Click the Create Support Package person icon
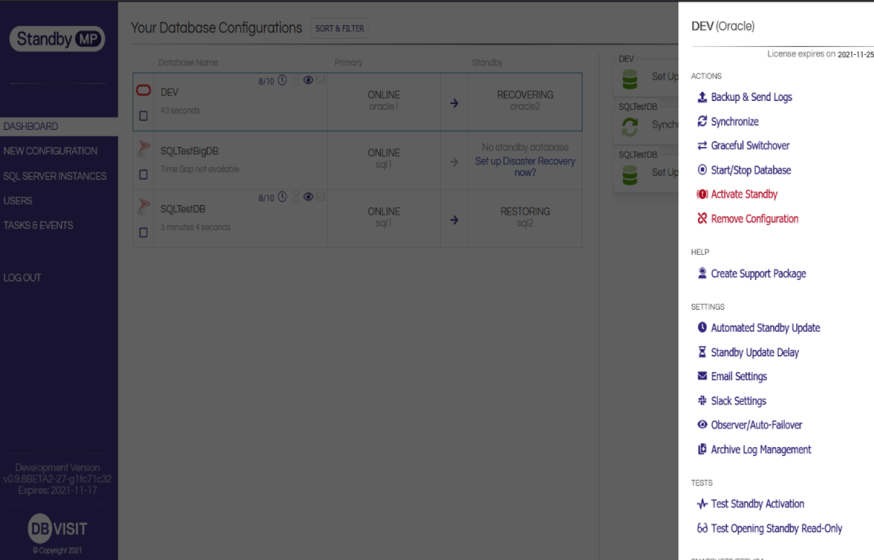This screenshot has height=560, width=874. [702, 273]
